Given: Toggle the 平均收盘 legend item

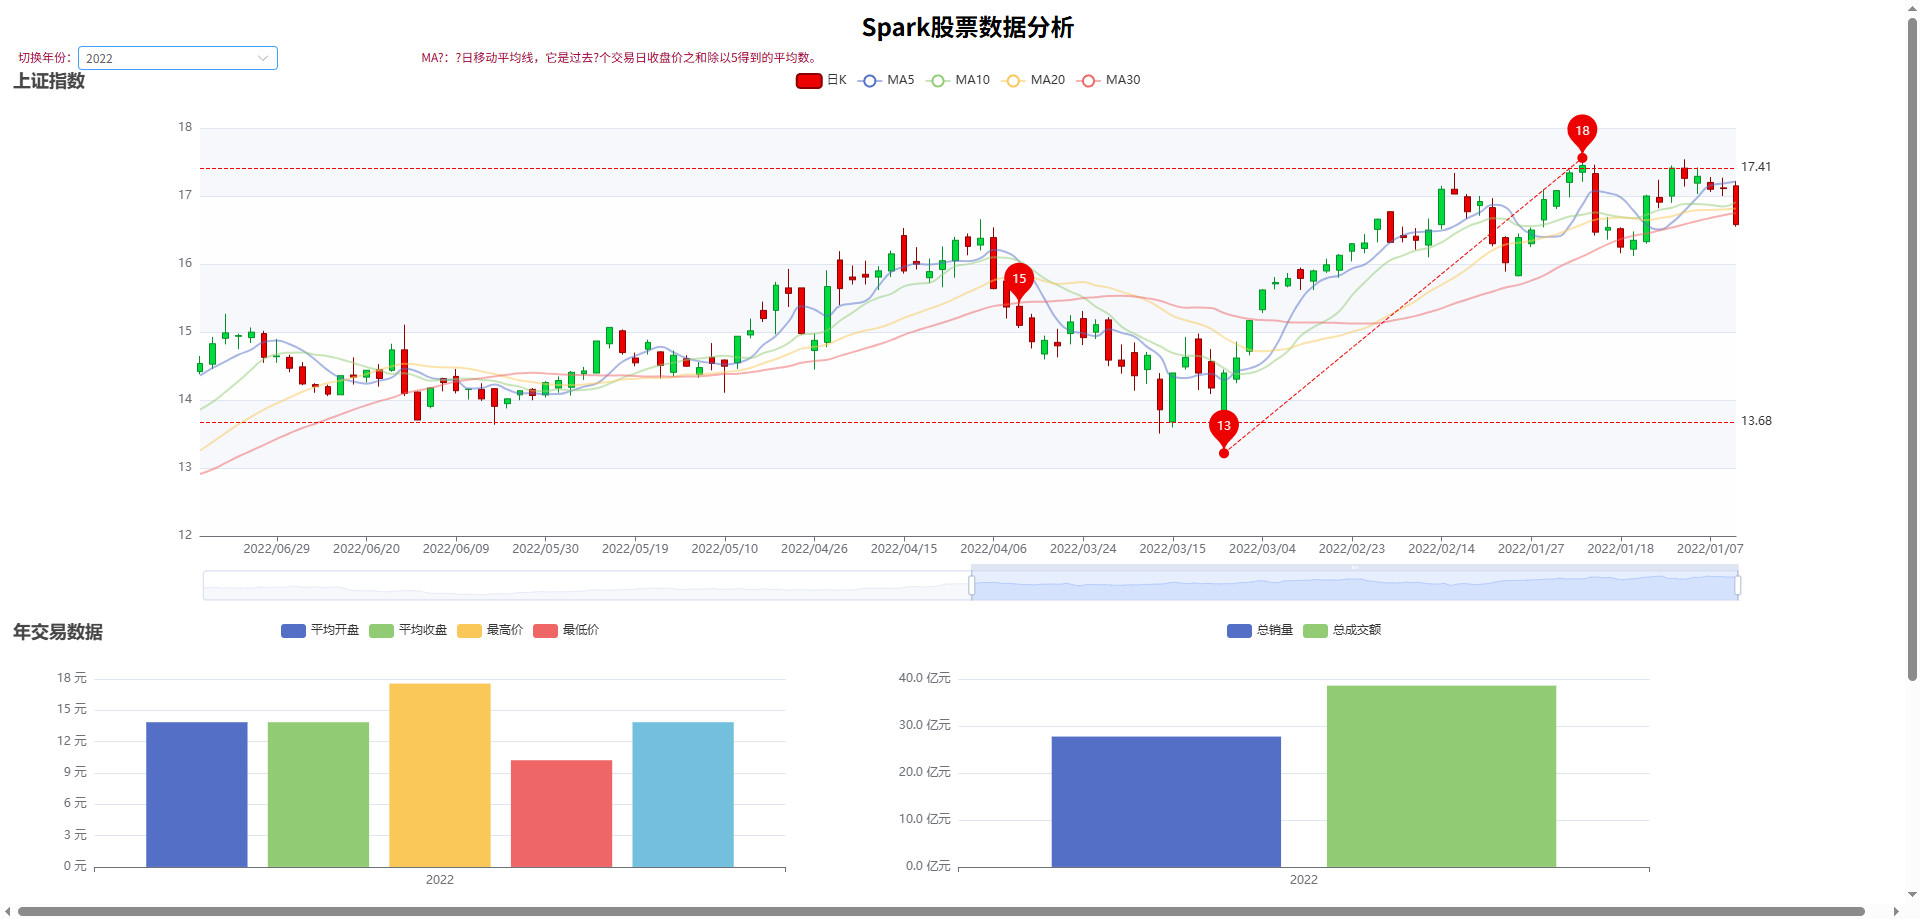Looking at the screenshot, I should (408, 630).
